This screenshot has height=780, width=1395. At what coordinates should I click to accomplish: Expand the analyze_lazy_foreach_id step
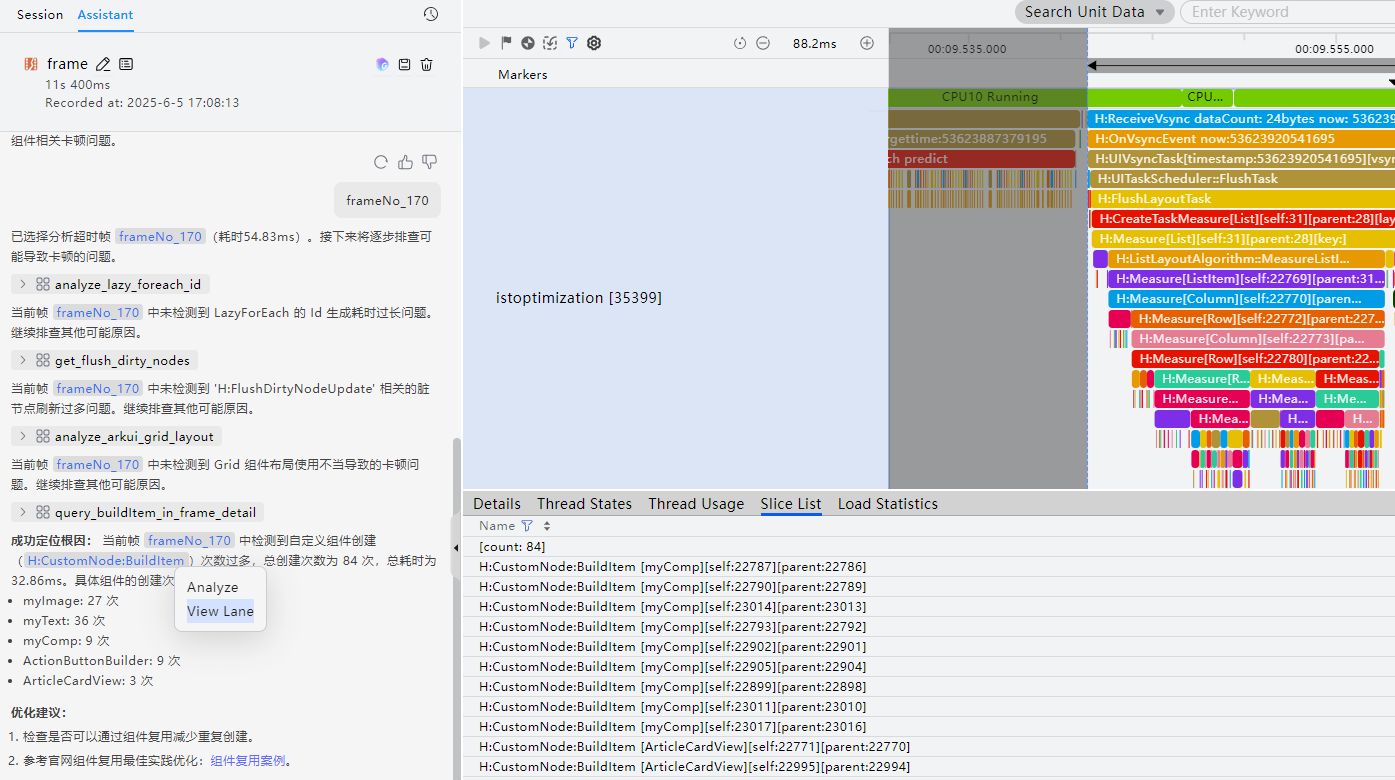click(21, 283)
